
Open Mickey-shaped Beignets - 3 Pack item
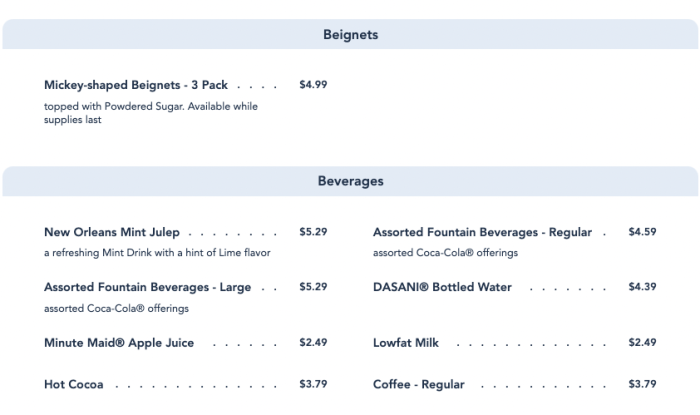point(136,85)
